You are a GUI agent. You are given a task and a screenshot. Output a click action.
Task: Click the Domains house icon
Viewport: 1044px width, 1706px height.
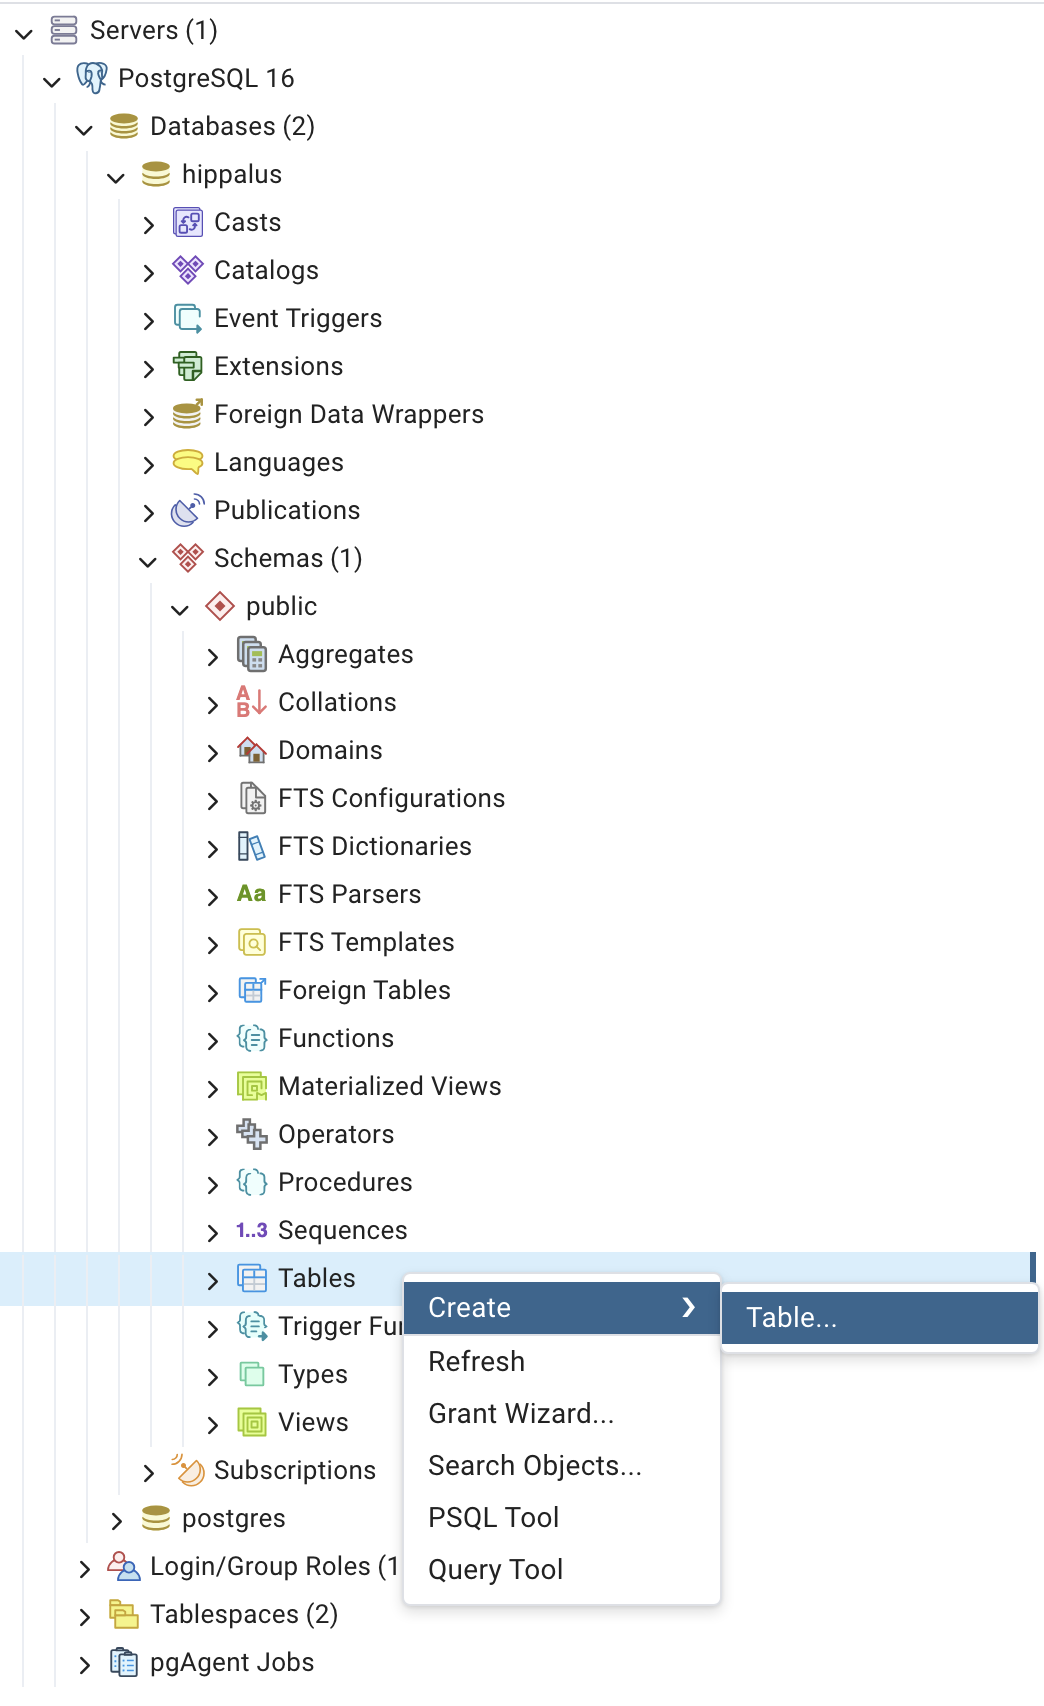[252, 750]
